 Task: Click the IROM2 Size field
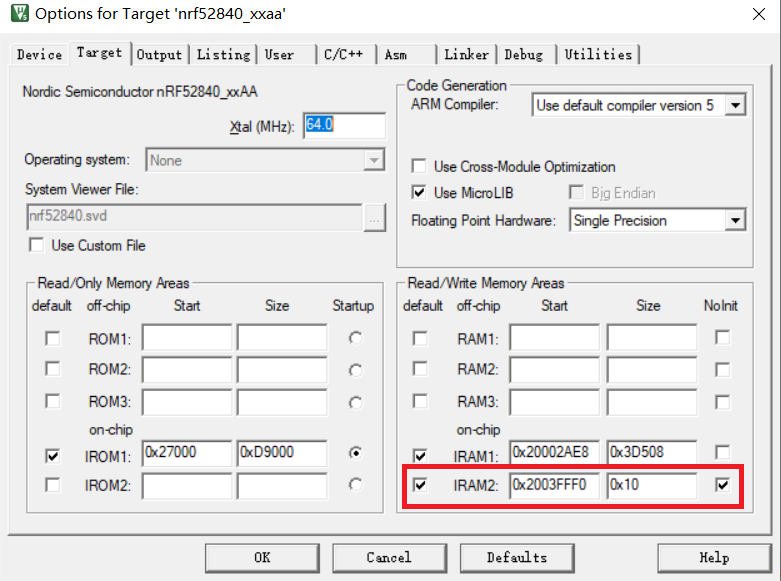tap(282, 485)
